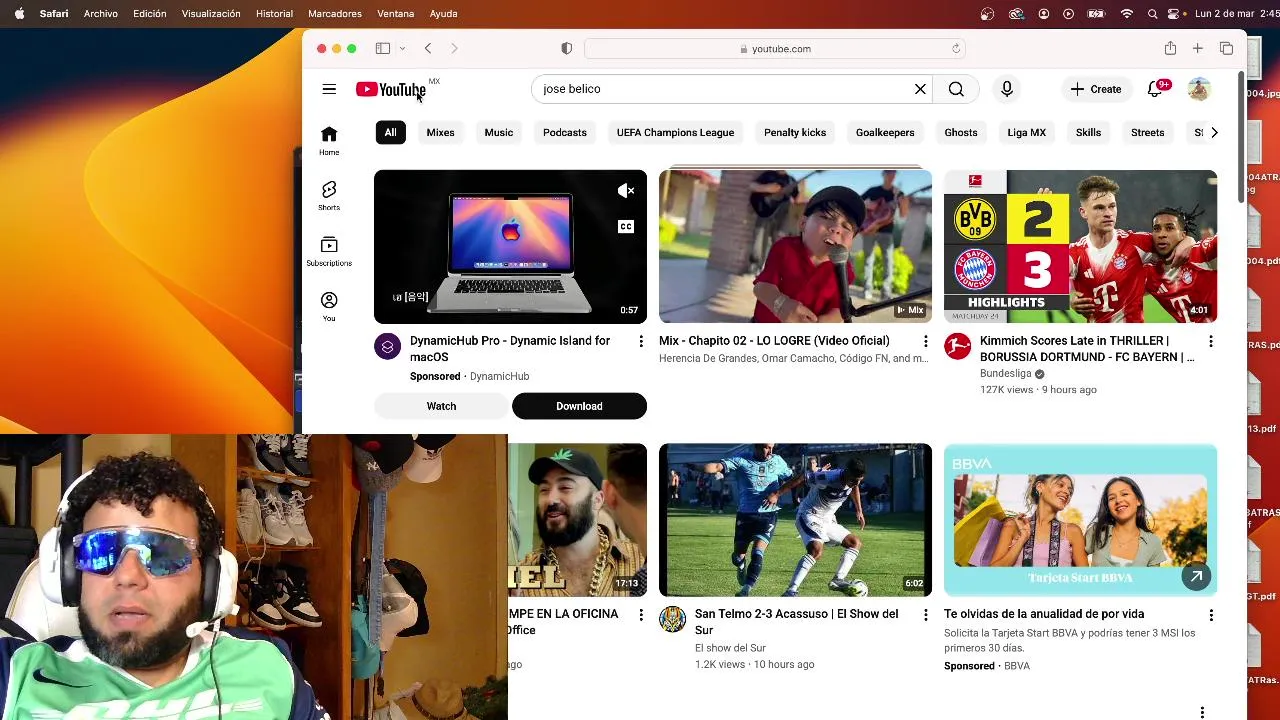Go to the YouTube home logo

tap(391, 89)
